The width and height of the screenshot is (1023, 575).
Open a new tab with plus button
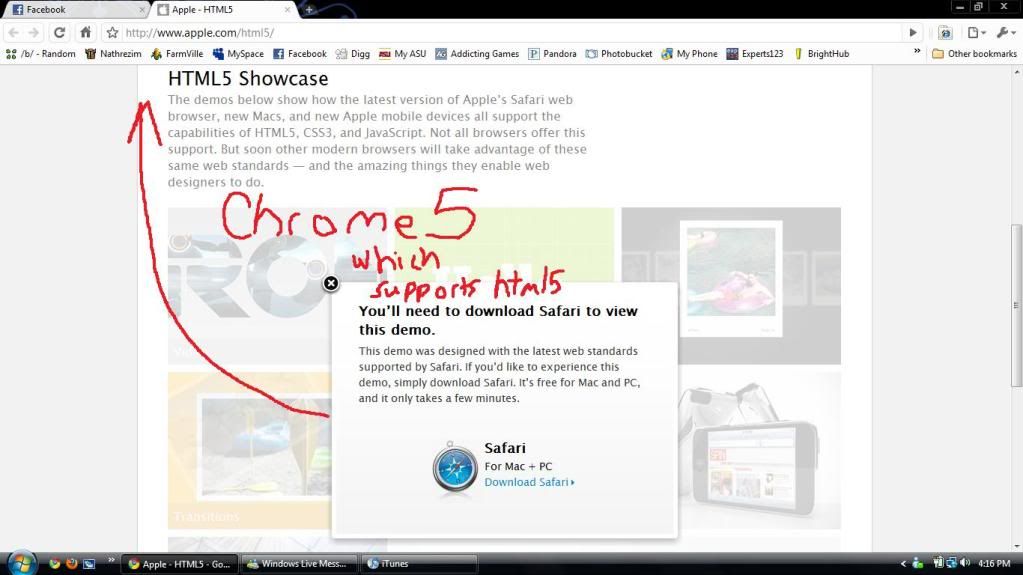click(x=309, y=9)
